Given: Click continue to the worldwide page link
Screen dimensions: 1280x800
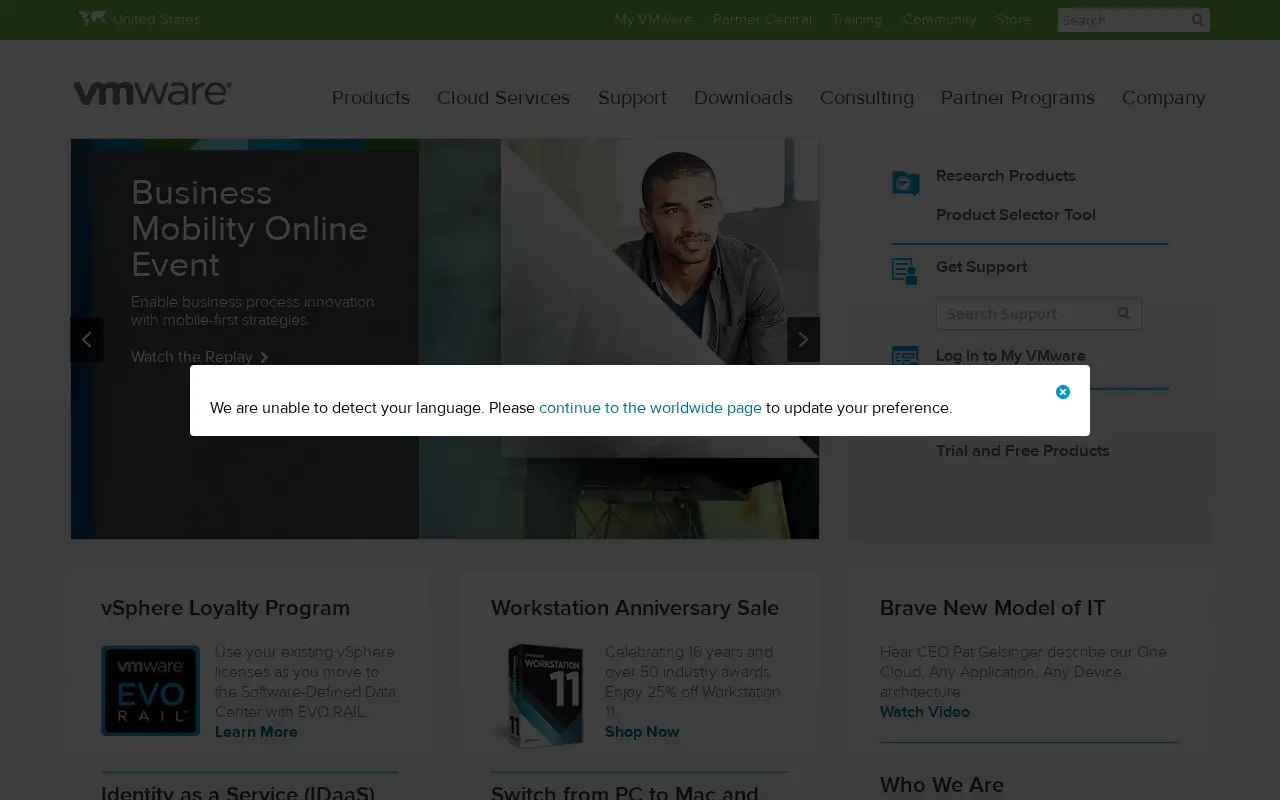Looking at the screenshot, I should tap(650, 408).
